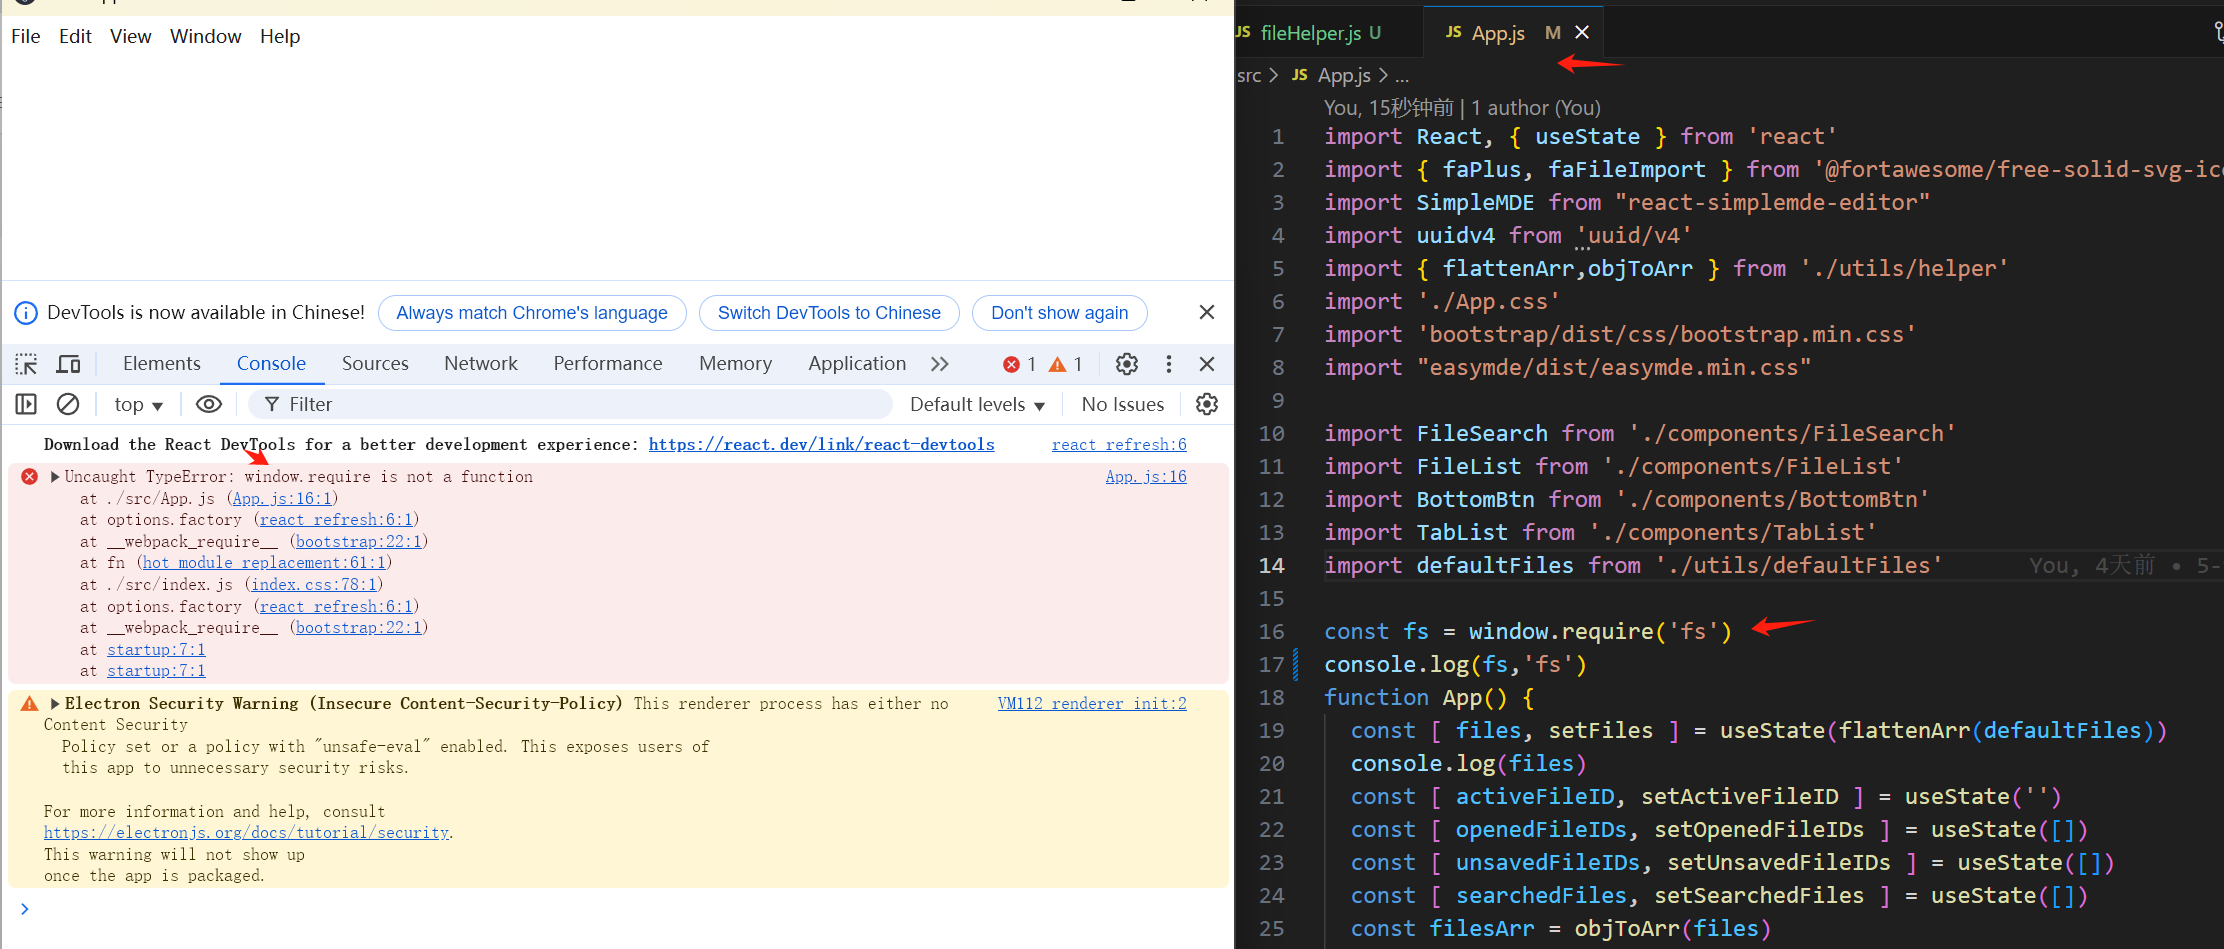Viewport: 2224px width, 949px height.
Task: Click the function App() line in editor
Action: [x=1429, y=697]
